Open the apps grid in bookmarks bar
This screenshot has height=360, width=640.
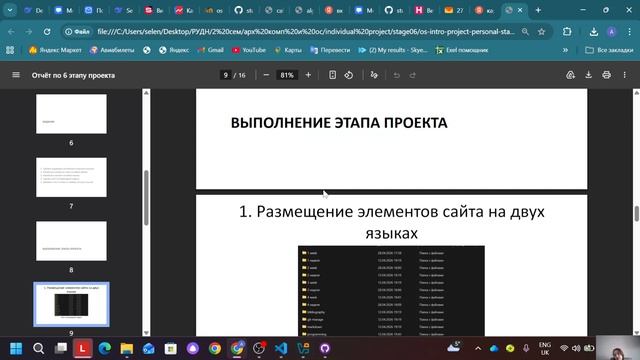coord(10,50)
